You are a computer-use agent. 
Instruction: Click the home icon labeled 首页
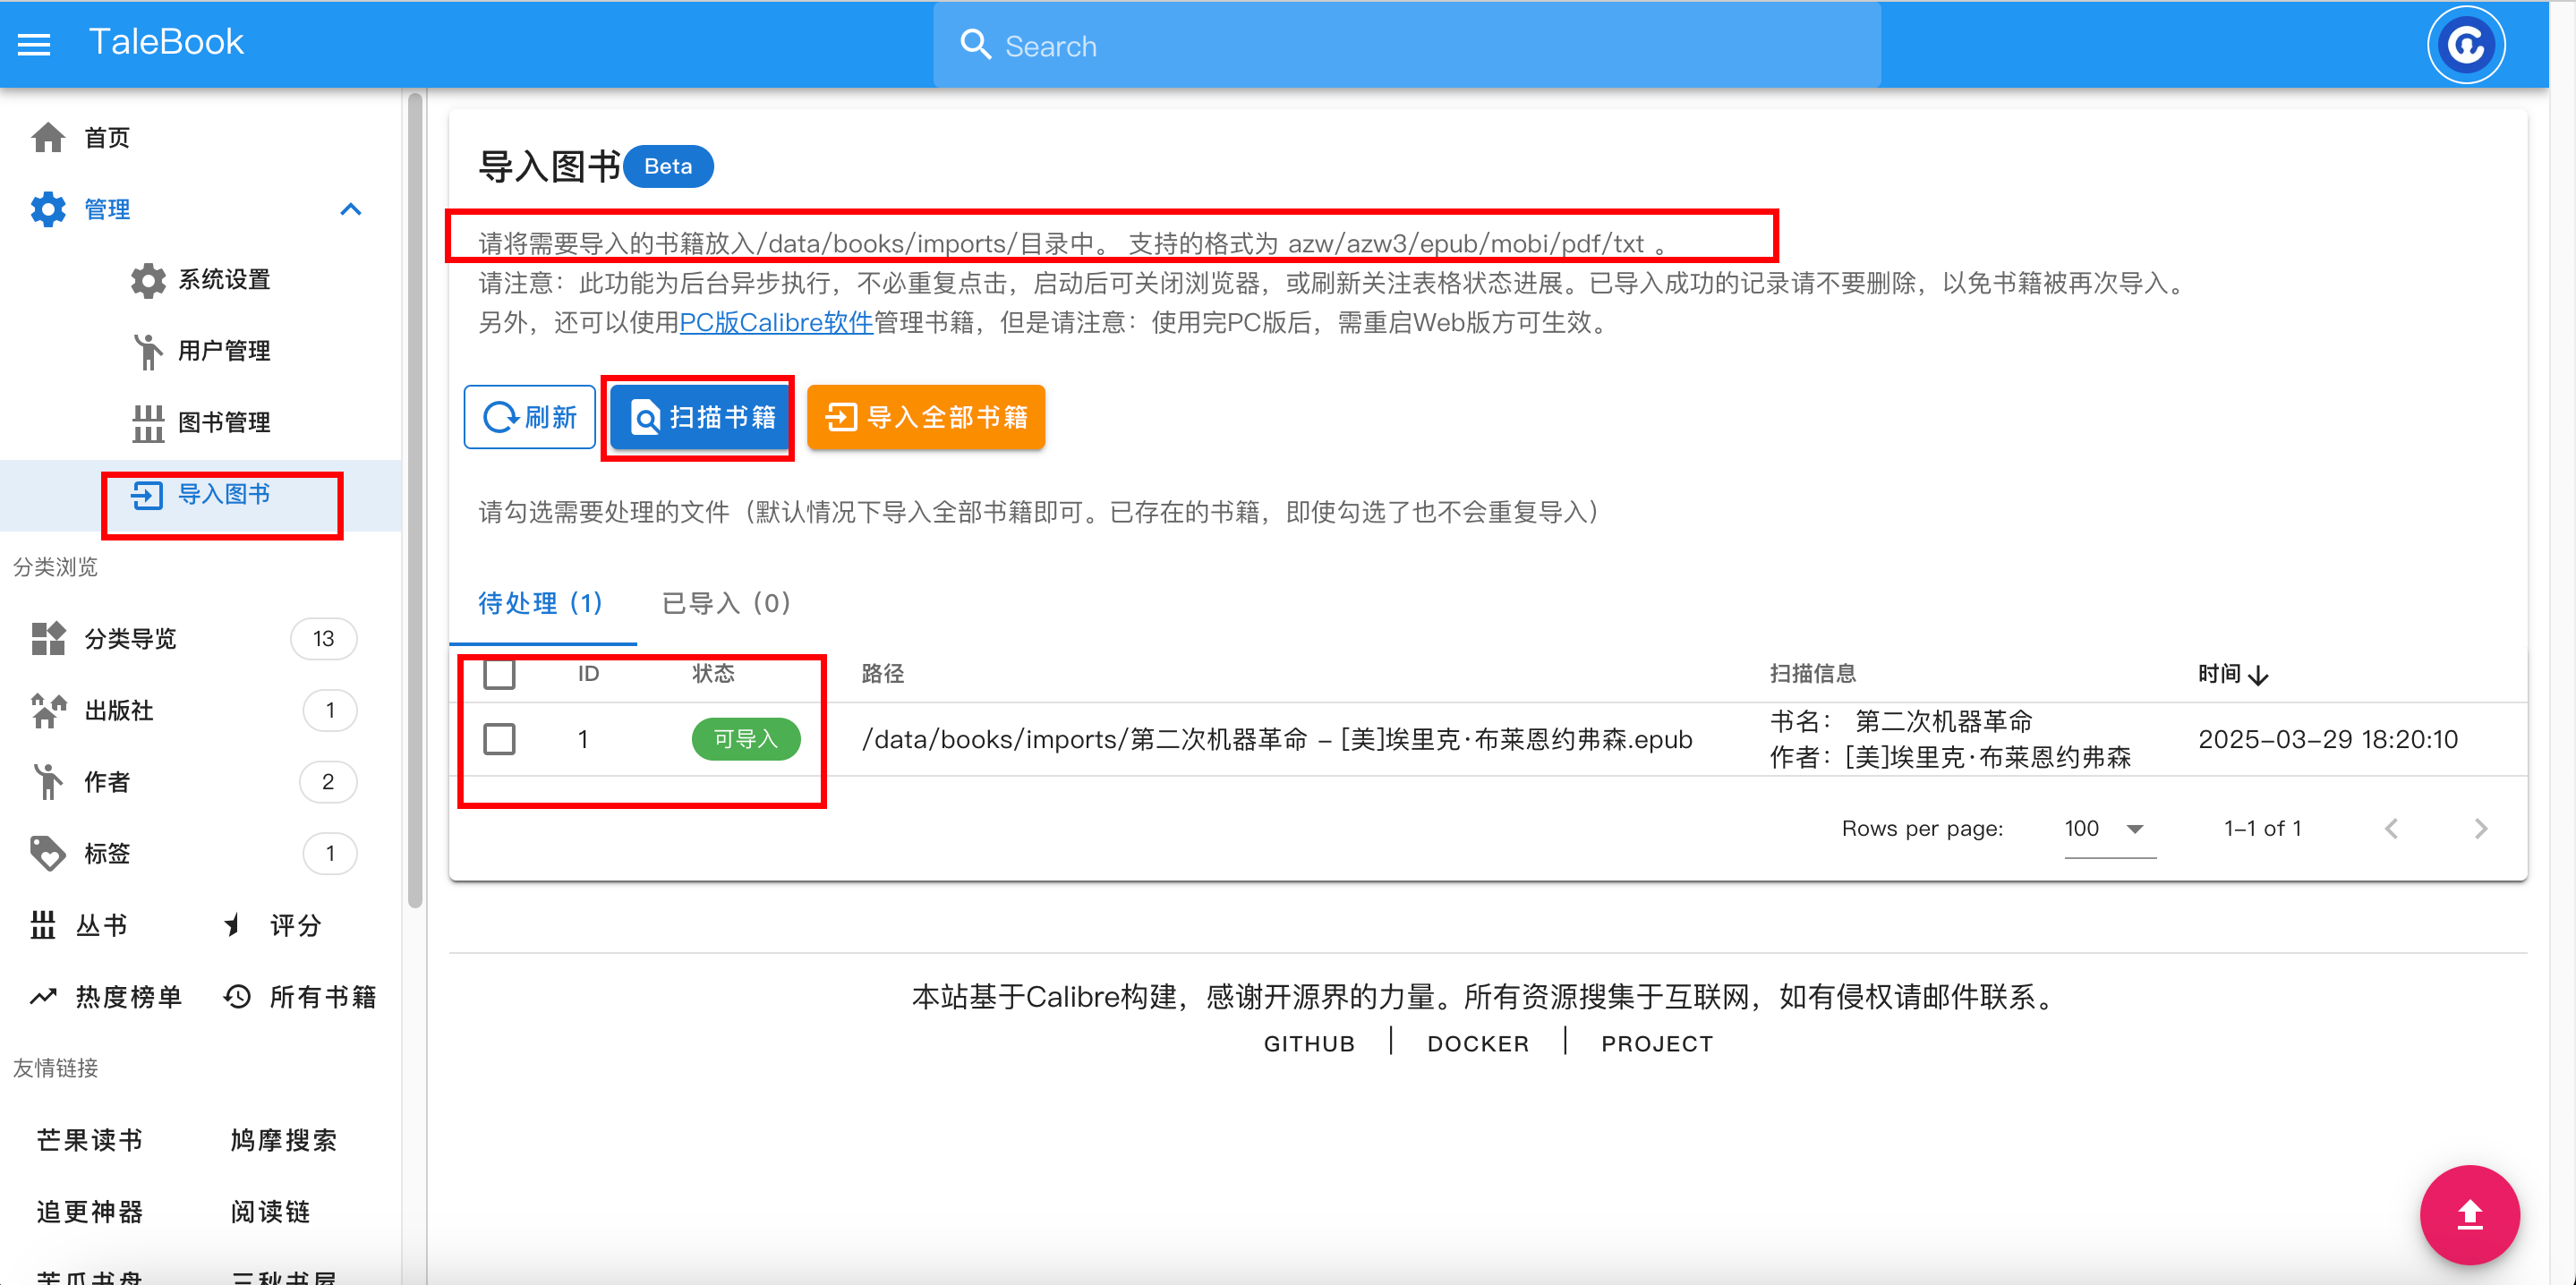[x=48, y=137]
